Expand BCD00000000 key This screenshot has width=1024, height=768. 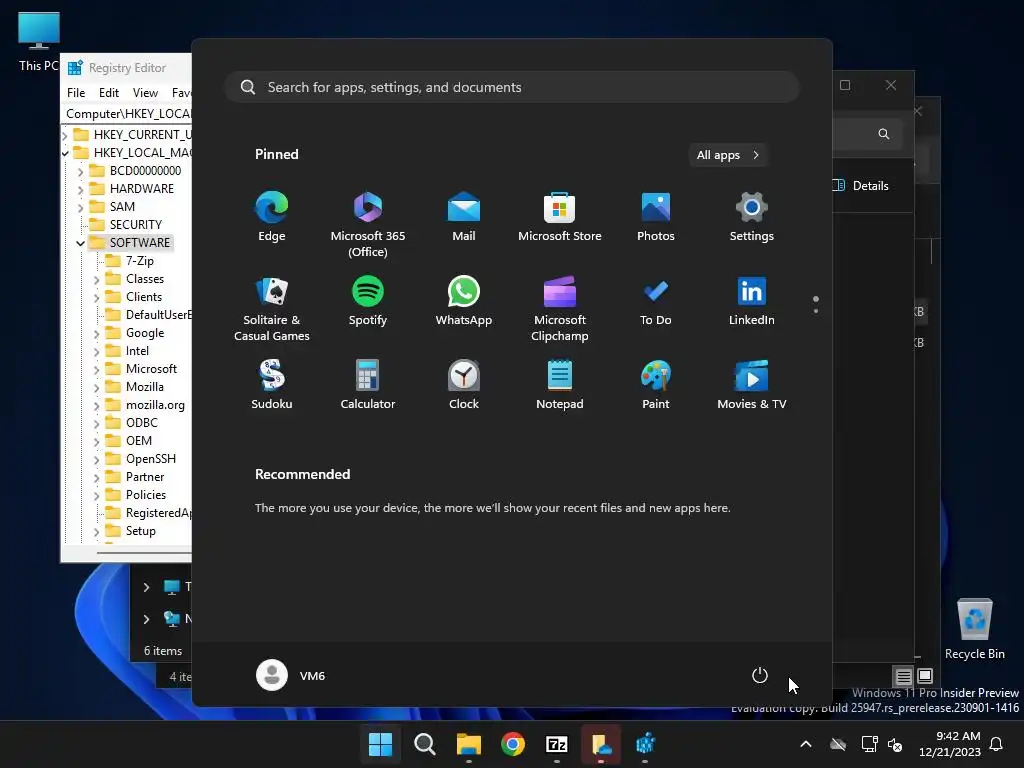80,172
